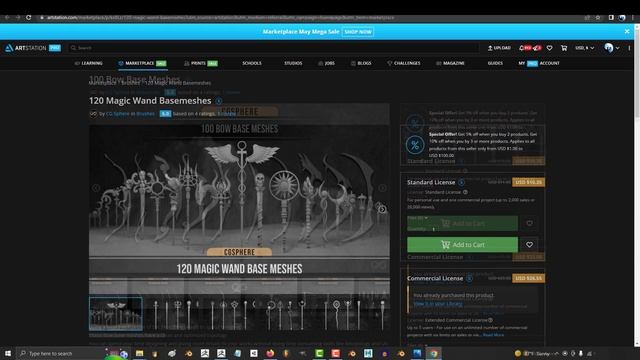Click the Read More link under Commercial License
640x360 pixels.
pos(493,335)
